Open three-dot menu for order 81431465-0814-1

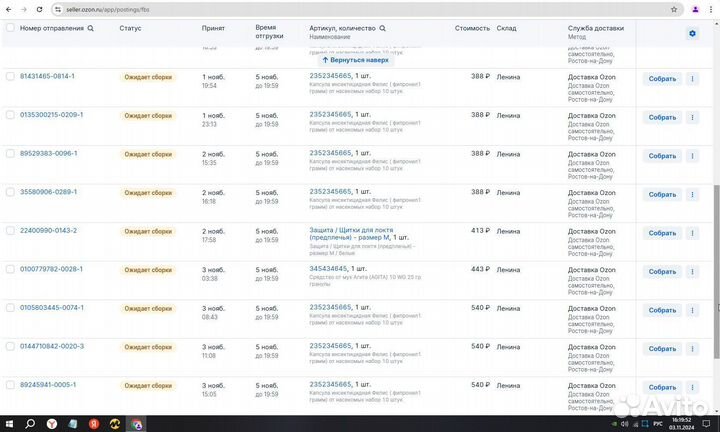(692, 78)
